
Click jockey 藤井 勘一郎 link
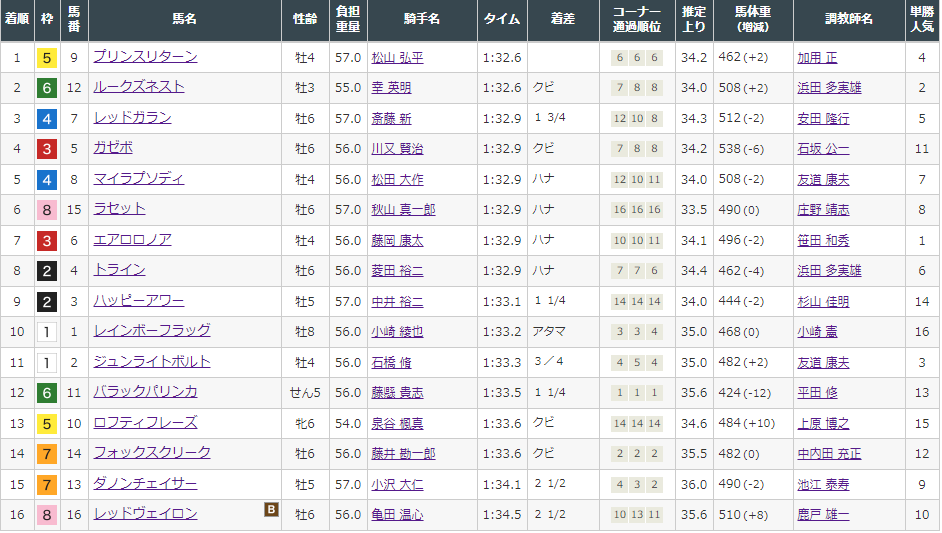coord(403,454)
